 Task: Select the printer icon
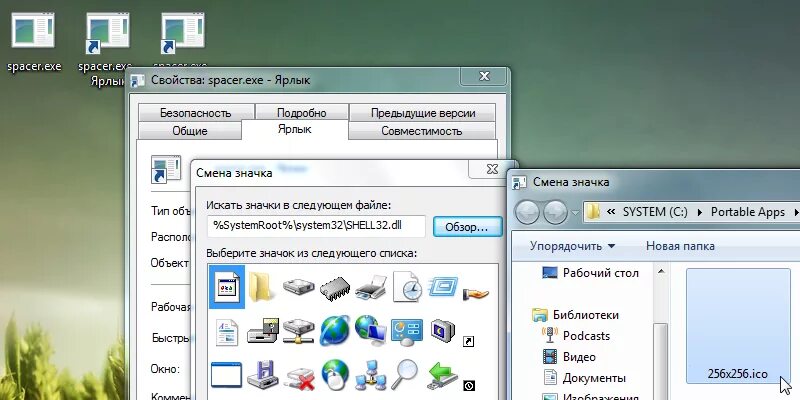[370, 288]
